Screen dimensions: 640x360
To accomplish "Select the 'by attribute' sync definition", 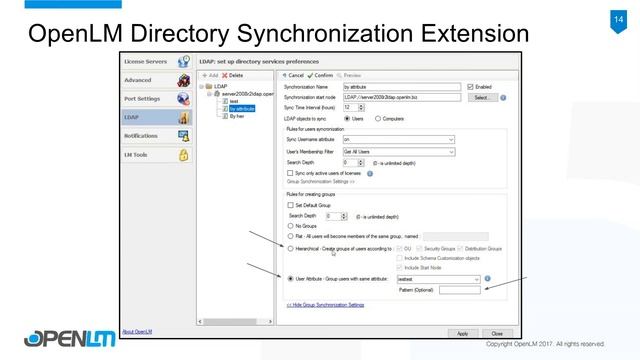I will 239,109.
